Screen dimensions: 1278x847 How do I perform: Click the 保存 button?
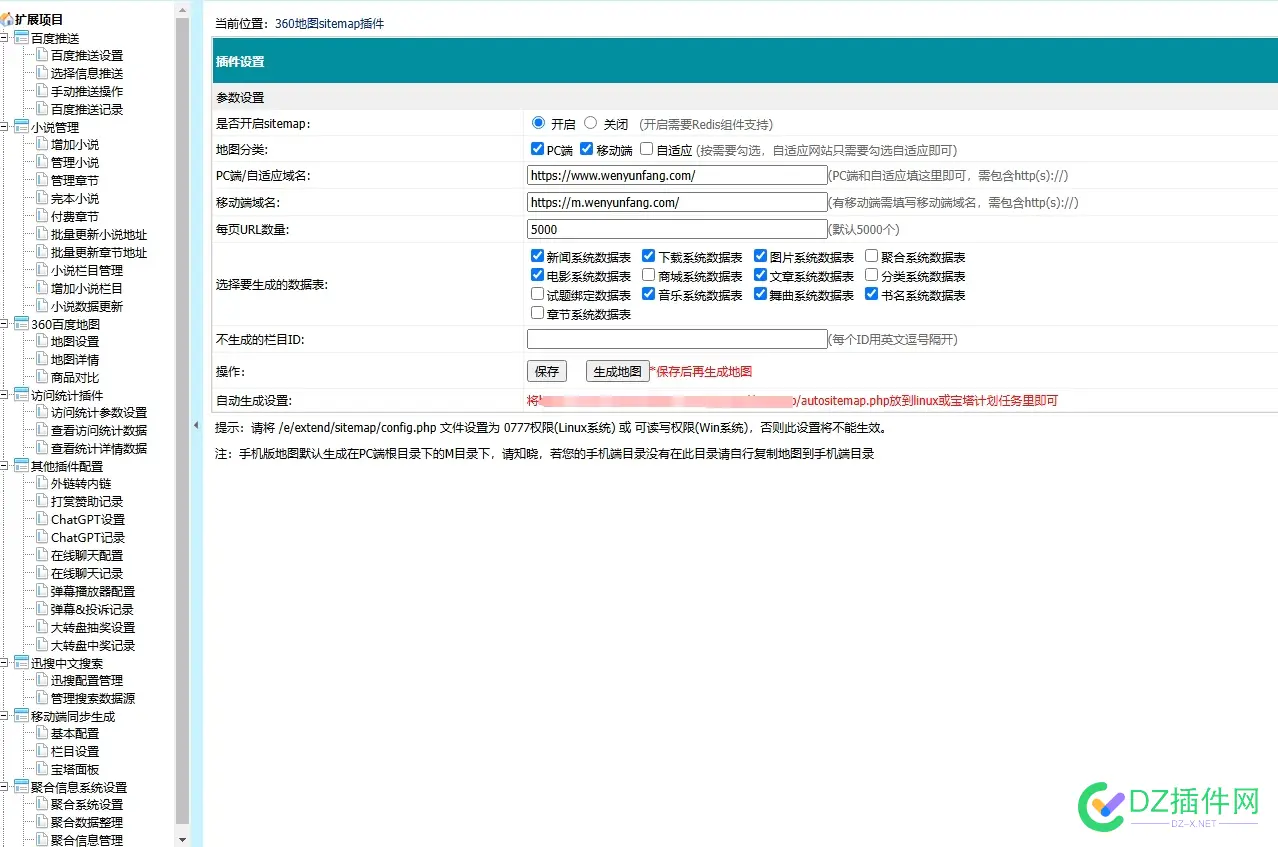point(547,371)
